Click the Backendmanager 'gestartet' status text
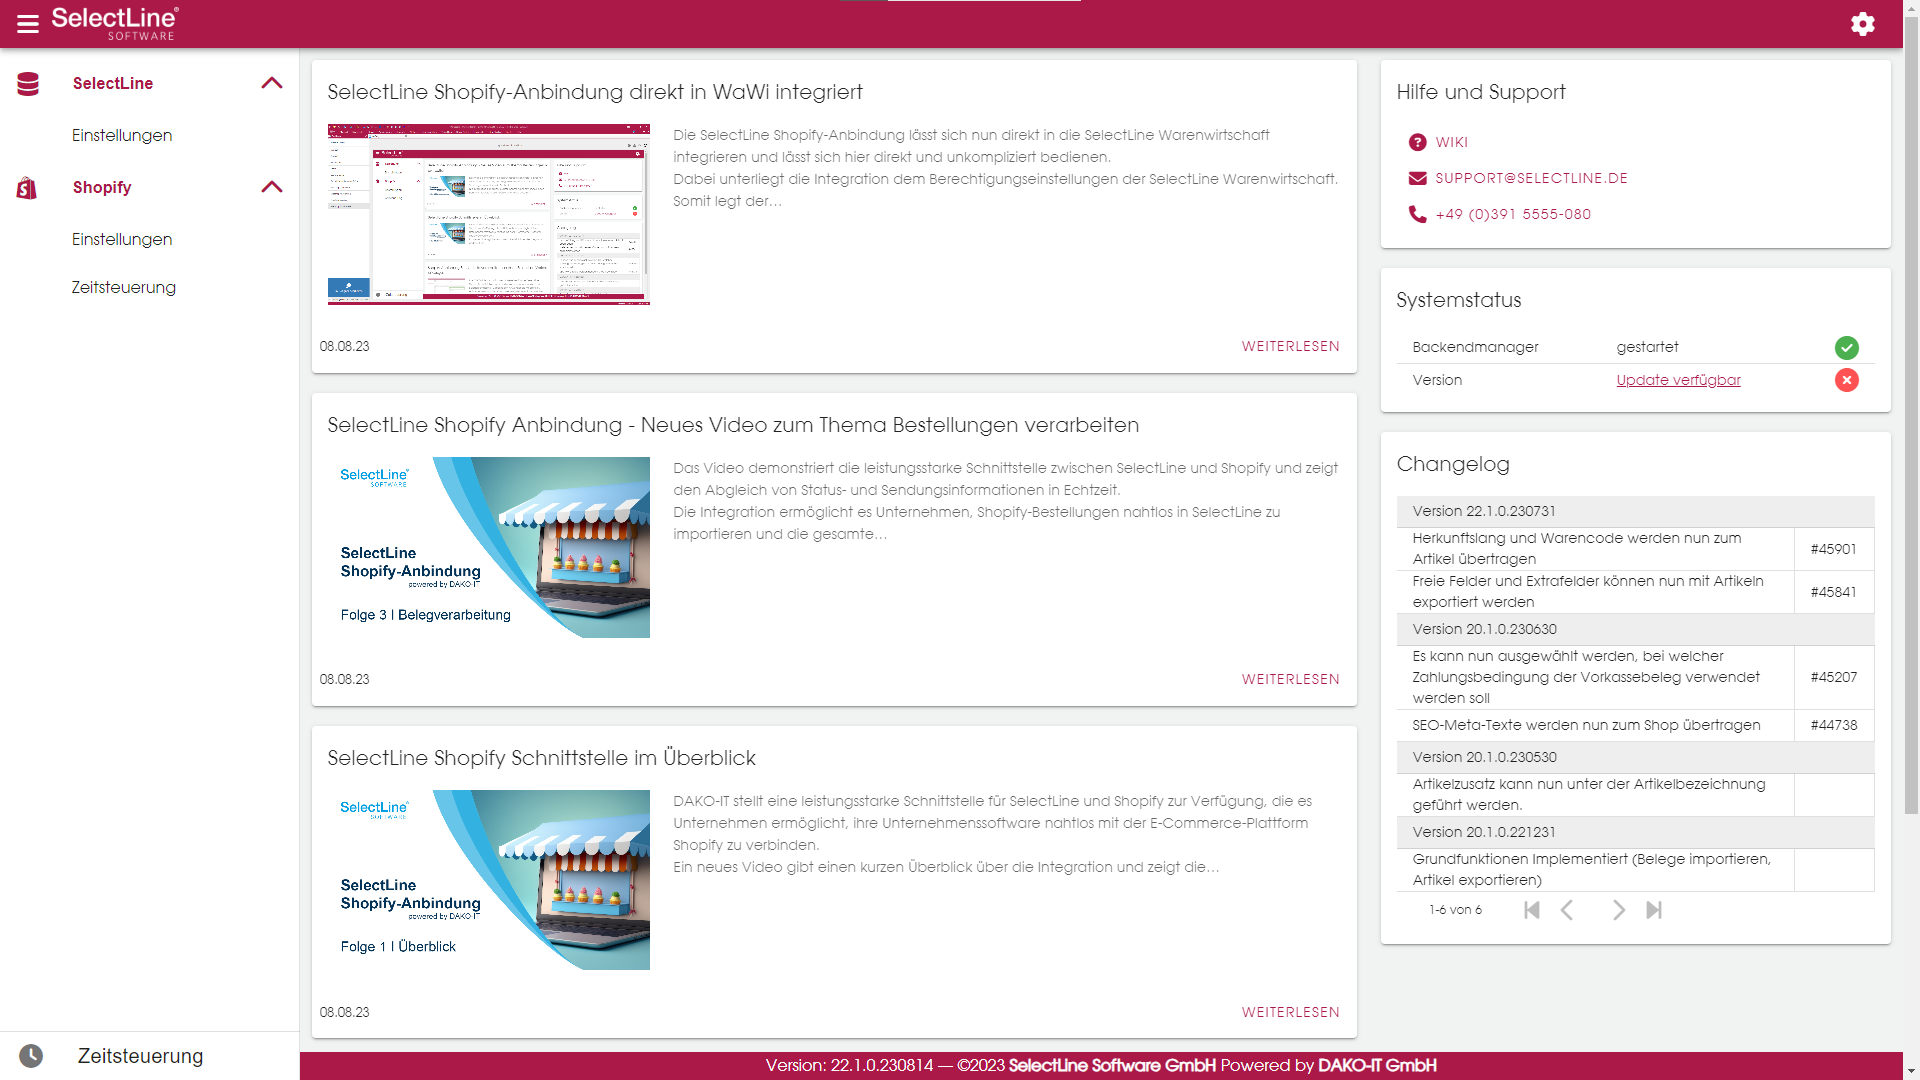Image resolution: width=1920 pixels, height=1080 pixels. pos(1647,348)
